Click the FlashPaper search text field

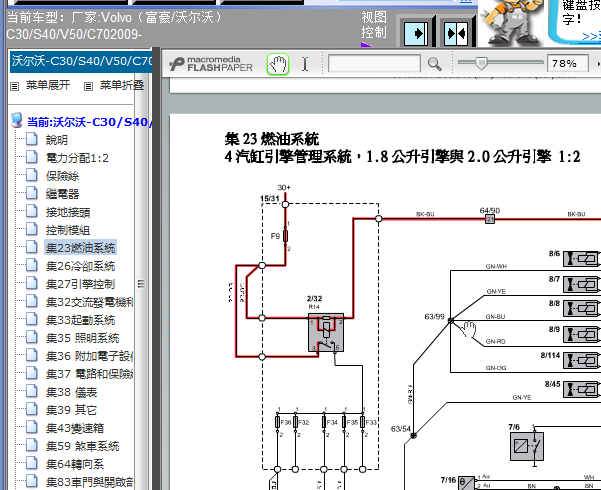coord(374,64)
